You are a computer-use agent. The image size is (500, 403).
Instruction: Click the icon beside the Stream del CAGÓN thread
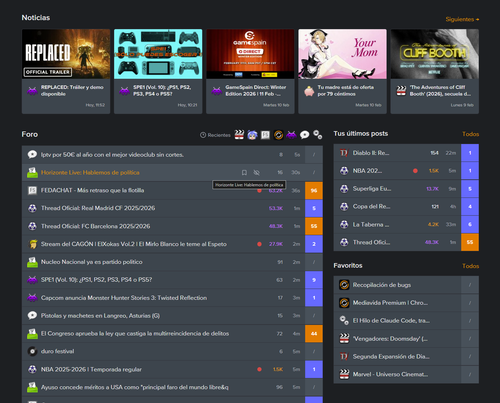[32, 244]
